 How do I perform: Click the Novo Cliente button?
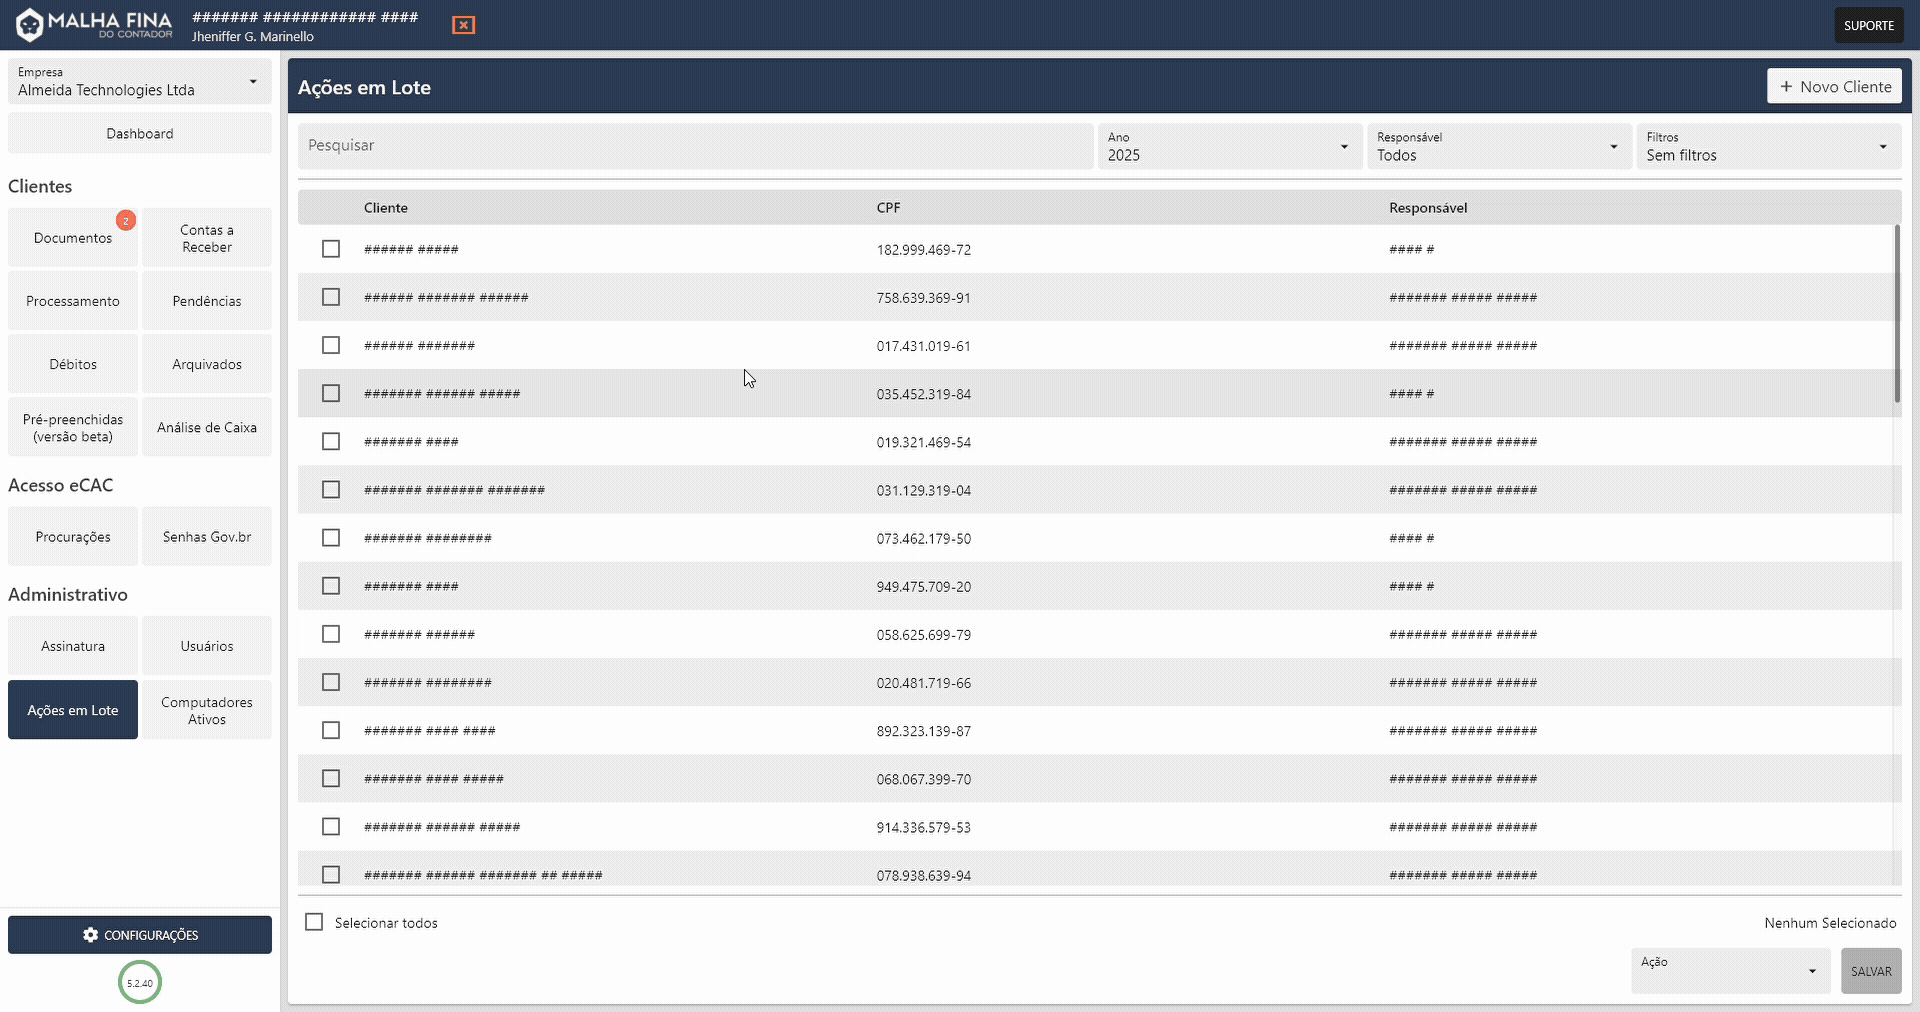point(1834,86)
